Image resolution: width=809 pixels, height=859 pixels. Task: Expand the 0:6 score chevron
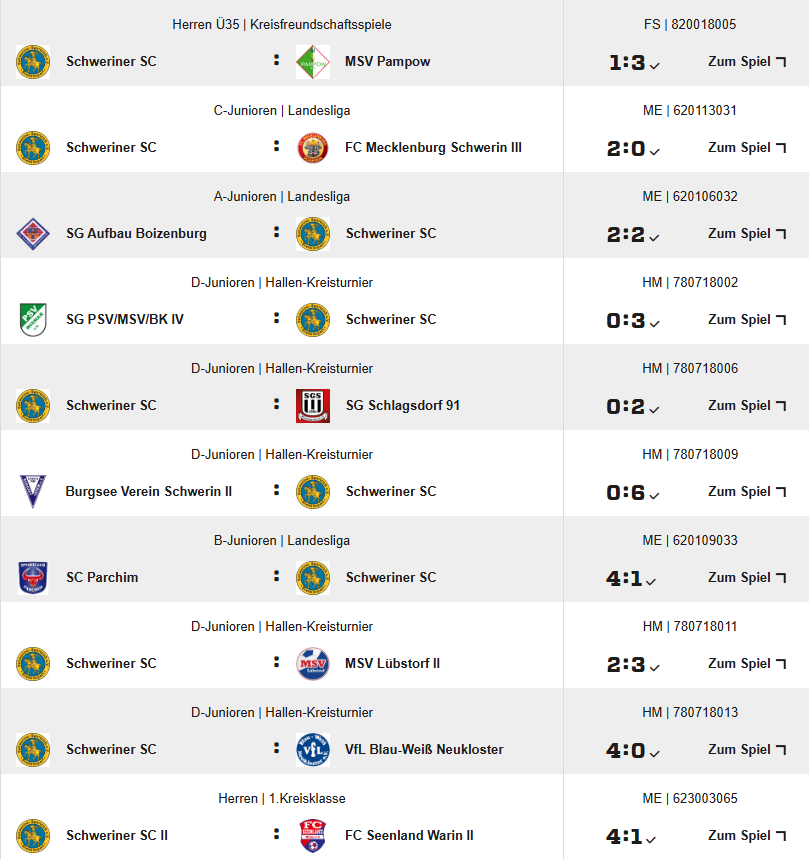pyautogui.click(x=655, y=497)
